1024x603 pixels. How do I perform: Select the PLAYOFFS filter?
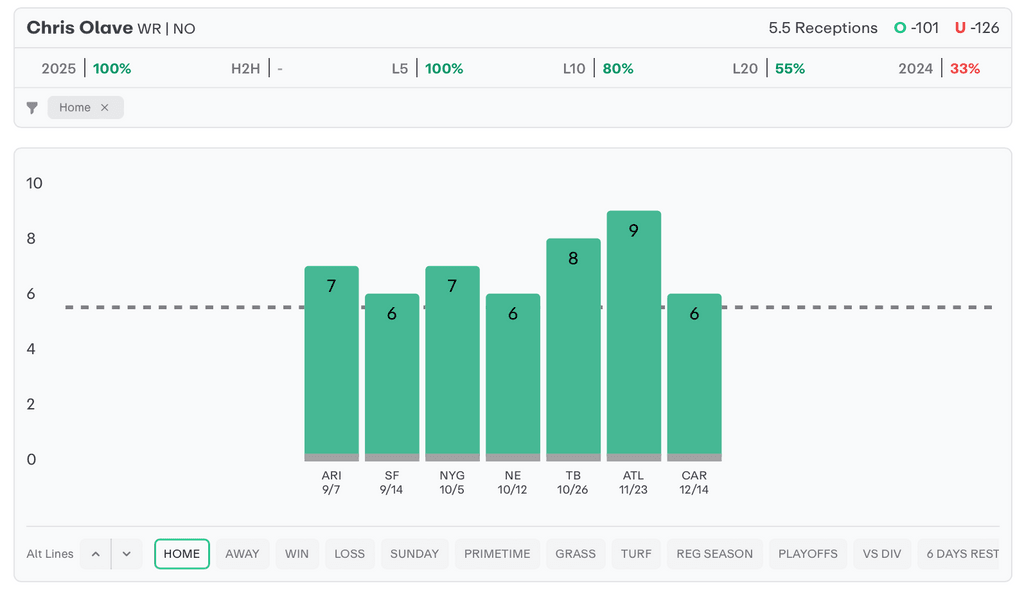click(x=808, y=554)
